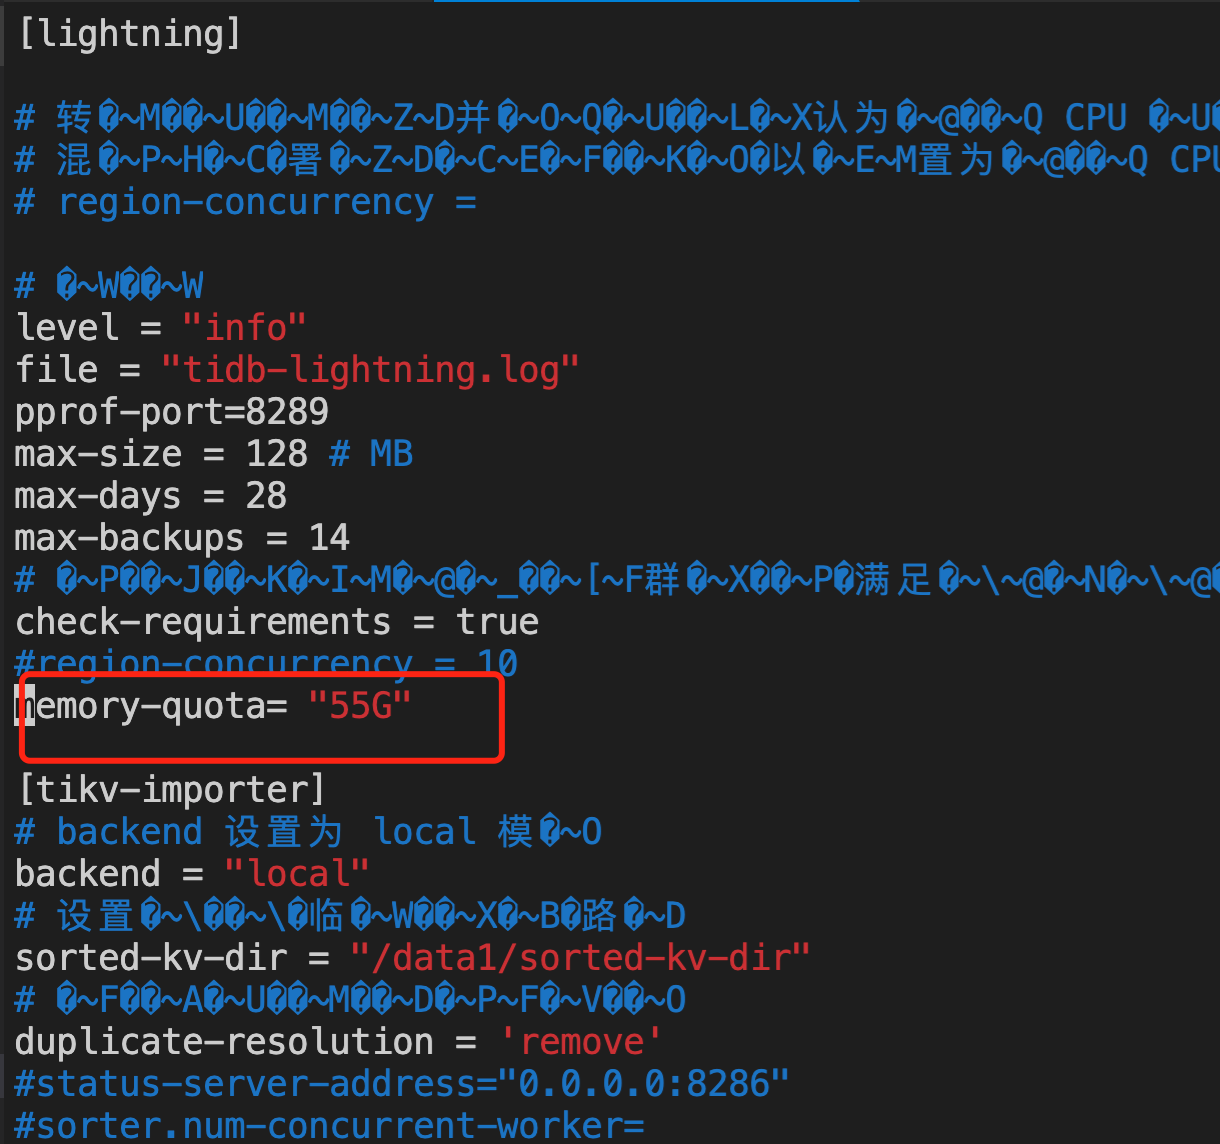Click the pprof-port=8289 line

(x=172, y=412)
